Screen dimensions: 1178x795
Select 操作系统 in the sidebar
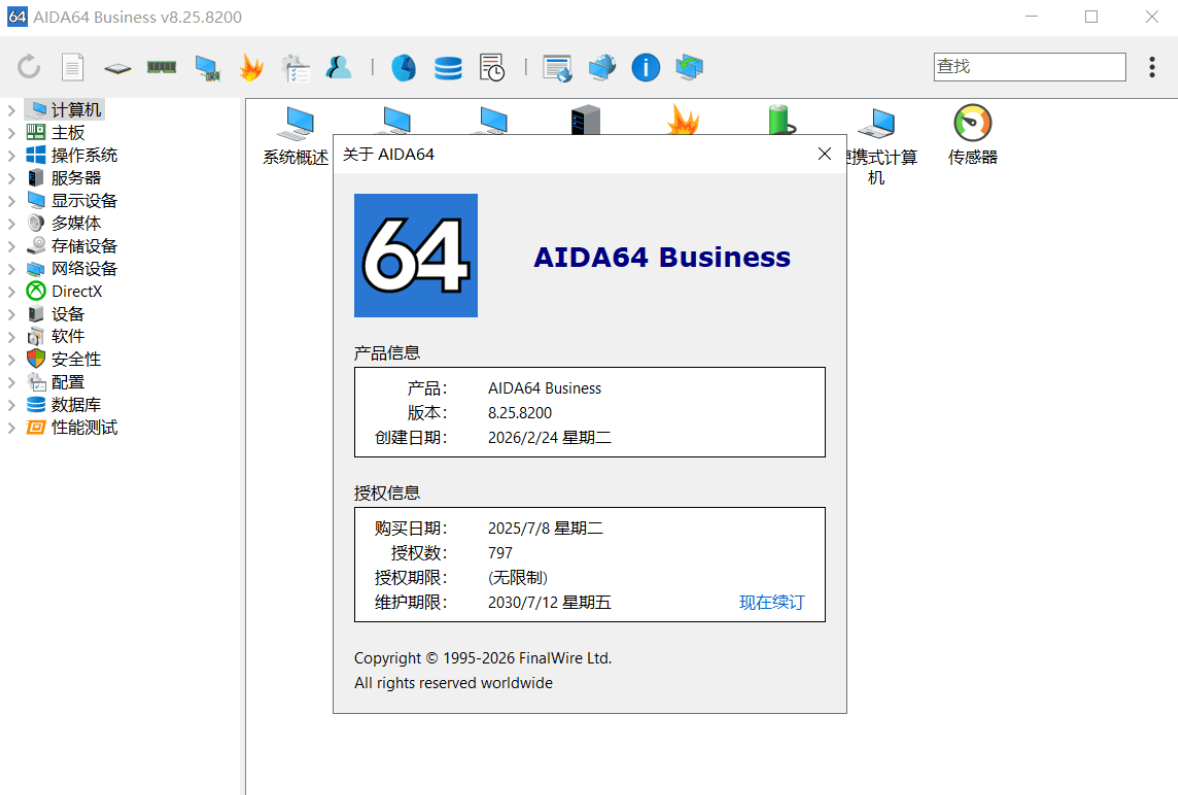(x=82, y=155)
